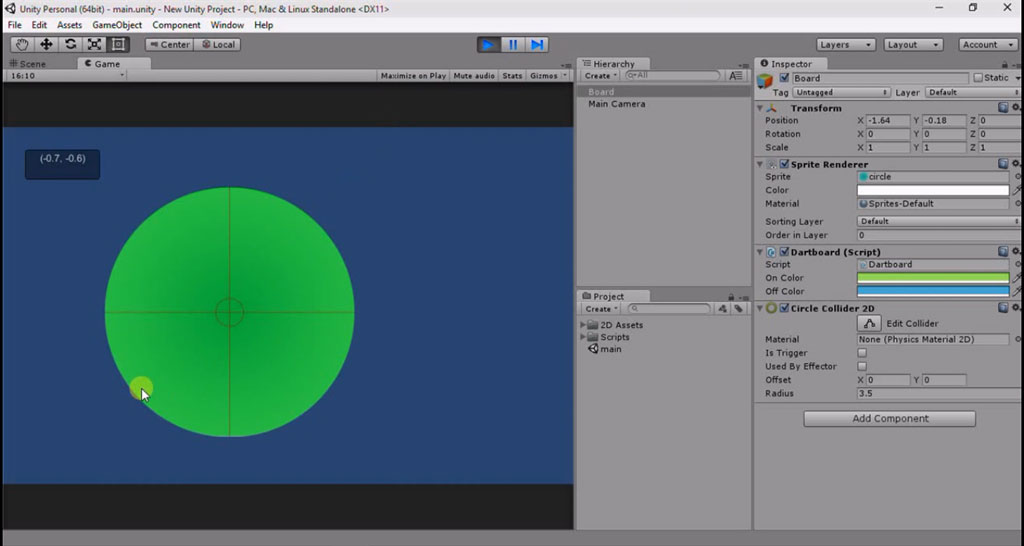
Task: Click the Step frame button
Action: tap(537, 44)
